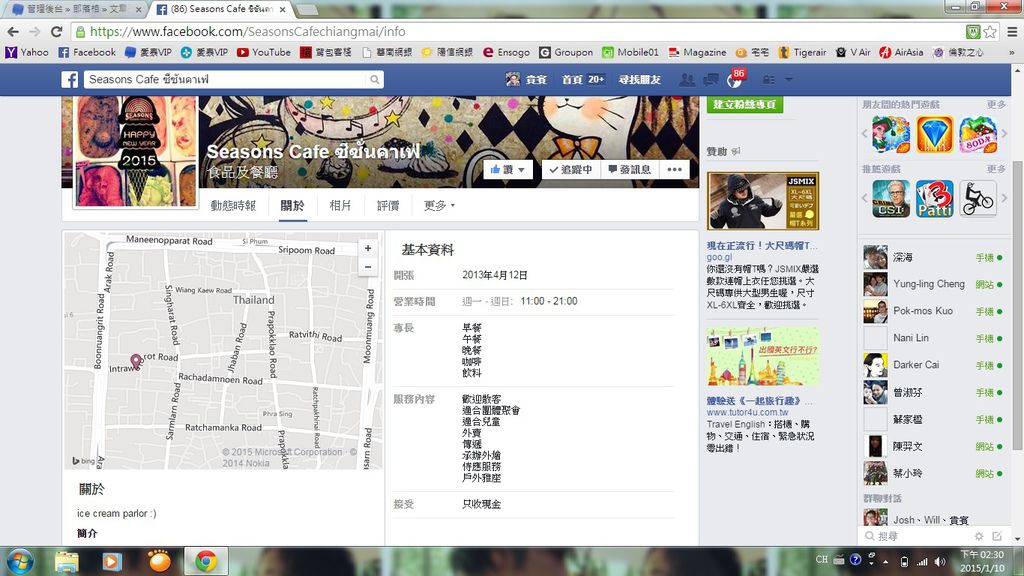Image resolution: width=1024 pixels, height=576 pixels.
Task: Go to 首頁 home link
Action: point(572,80)
